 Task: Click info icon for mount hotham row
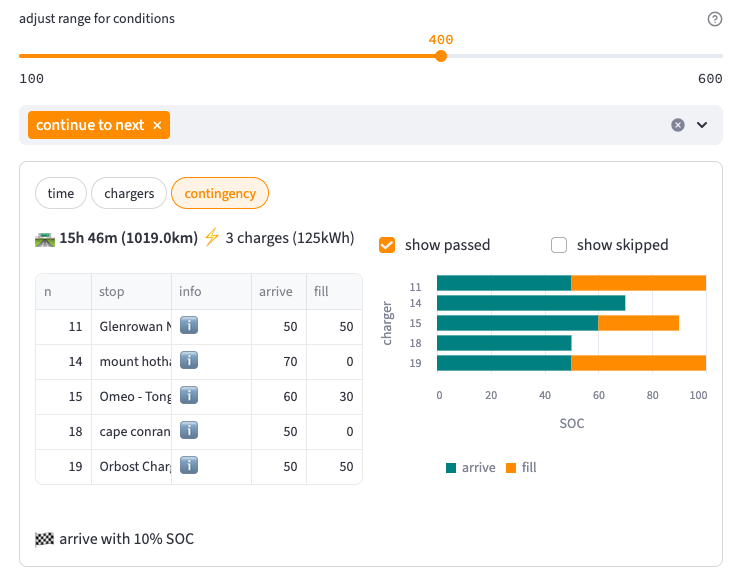coord(188,361)
